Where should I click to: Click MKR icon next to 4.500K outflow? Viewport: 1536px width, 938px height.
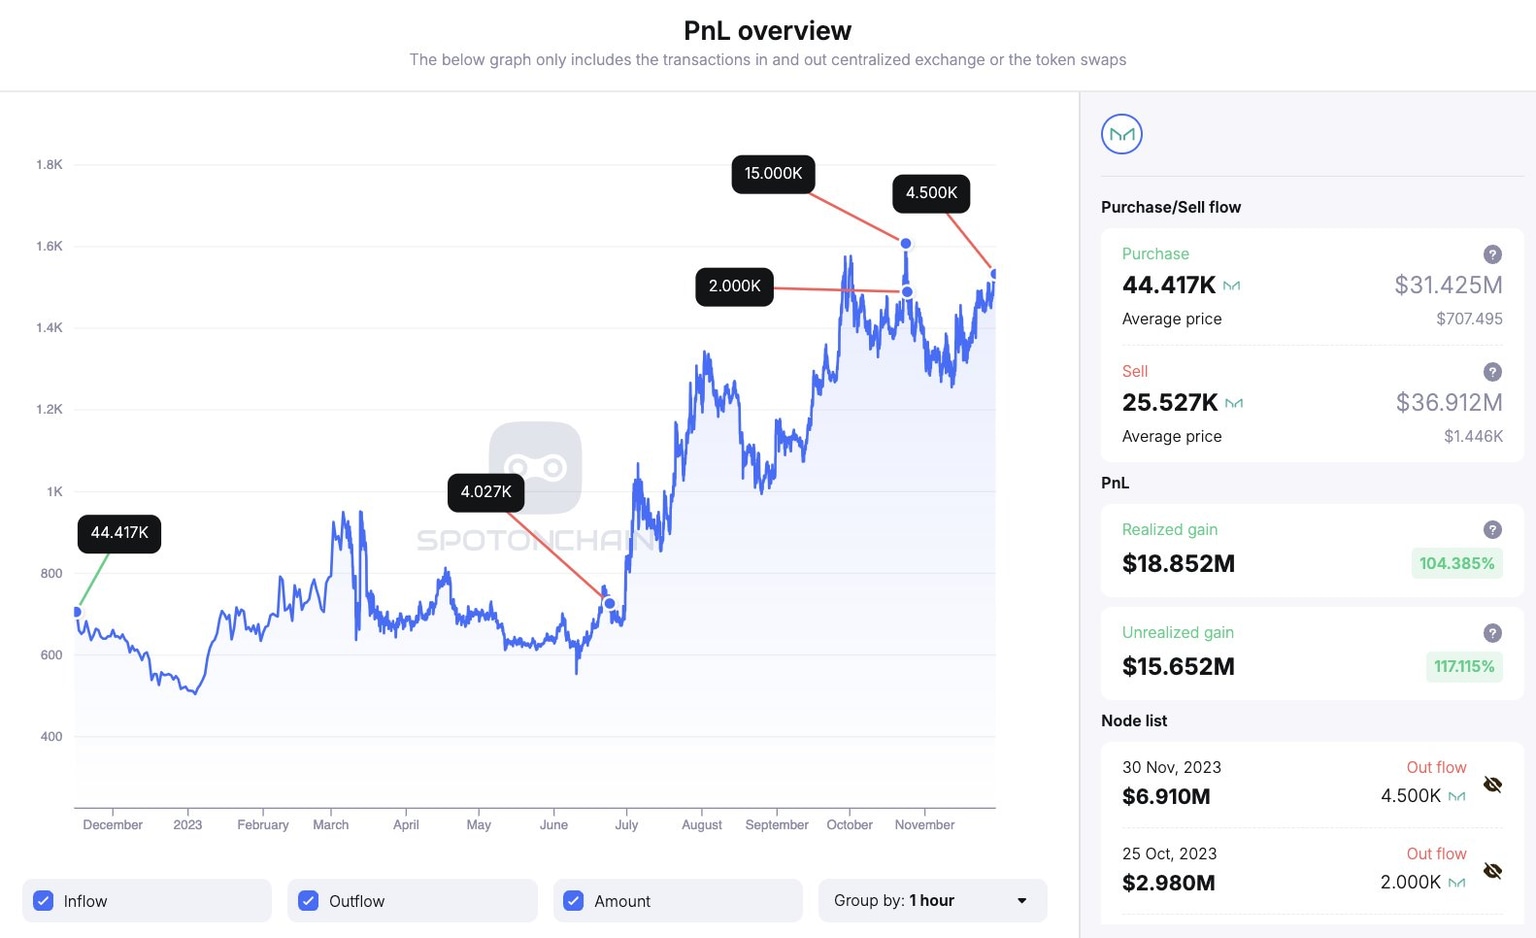coord(1457,797)
